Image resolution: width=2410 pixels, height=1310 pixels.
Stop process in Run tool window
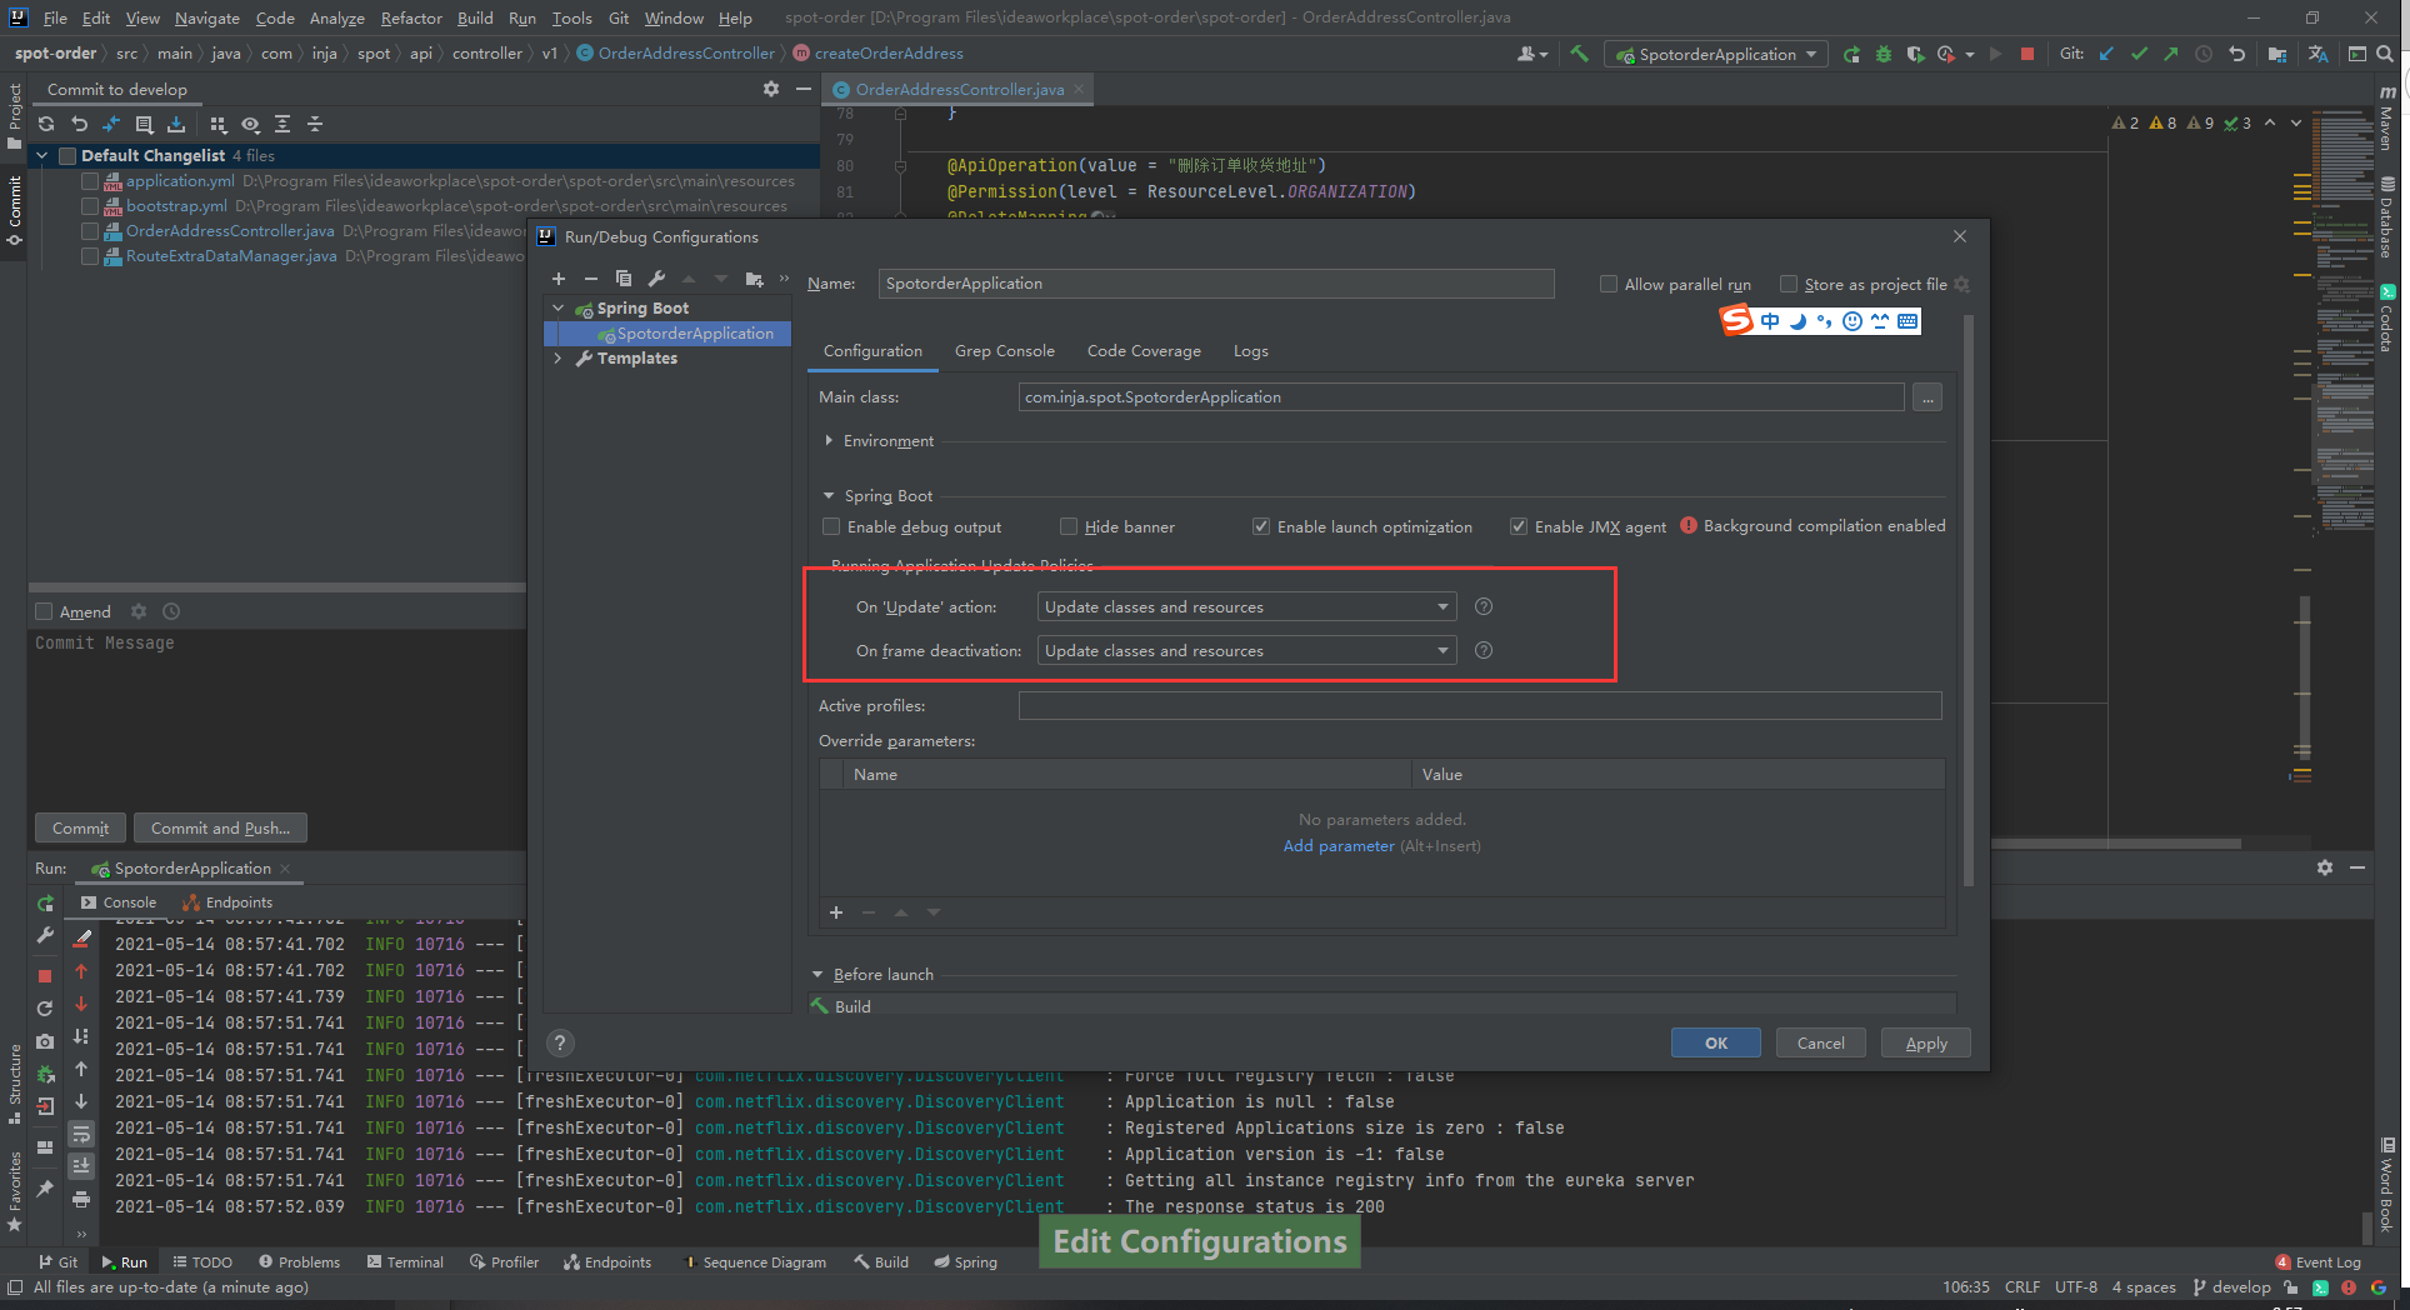tap(45, 975)
